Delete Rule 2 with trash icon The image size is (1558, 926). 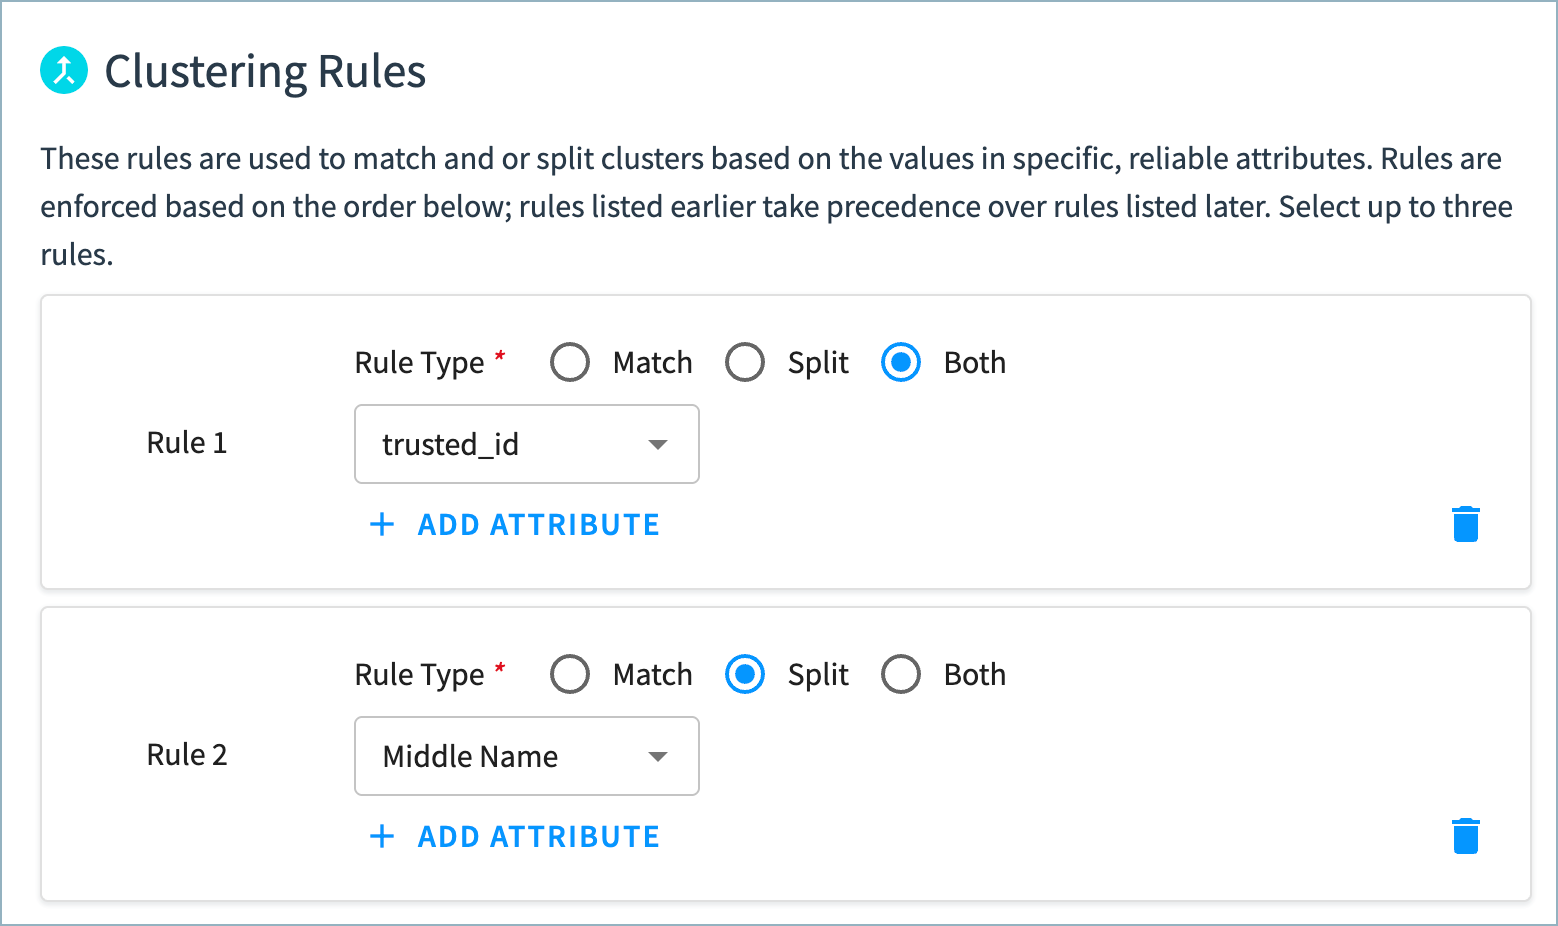click(1465, 836)
